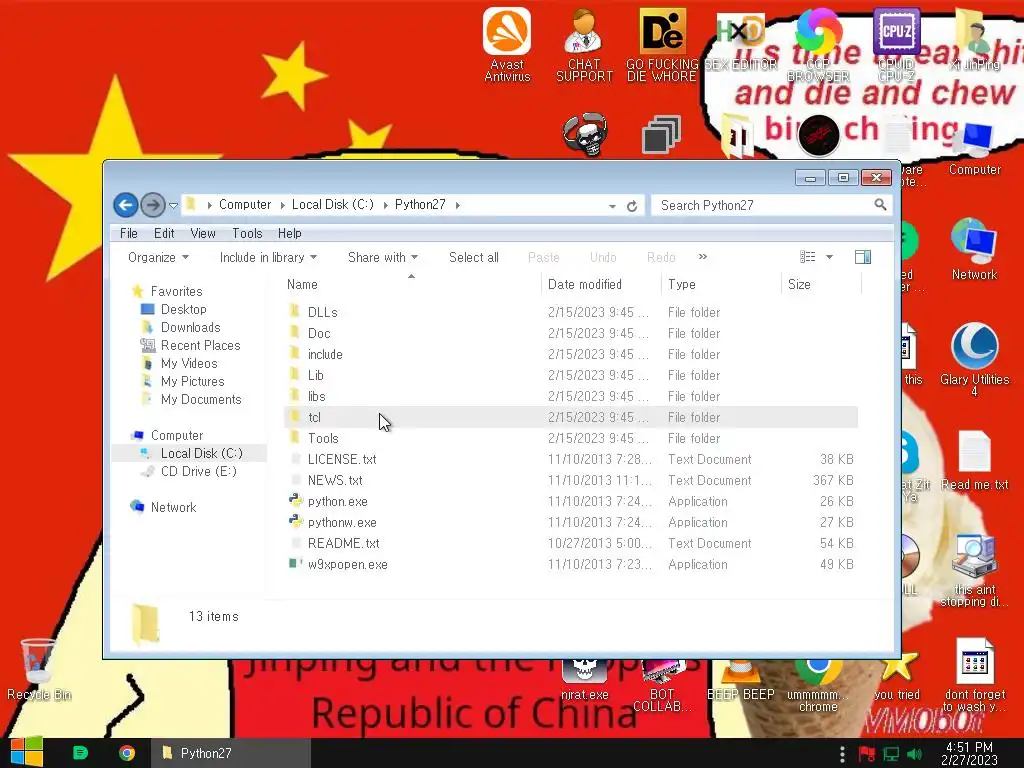This screenshot has height=768, width=1024.
Task: Launch Chrome from the taskbar
Action: coord(127,753)
